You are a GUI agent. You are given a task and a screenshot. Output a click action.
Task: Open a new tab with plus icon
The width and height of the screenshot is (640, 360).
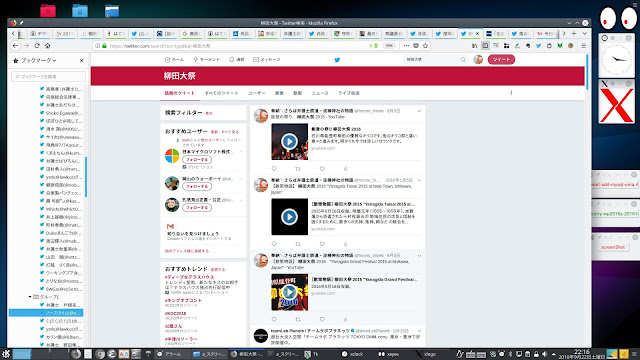(574, 33)
